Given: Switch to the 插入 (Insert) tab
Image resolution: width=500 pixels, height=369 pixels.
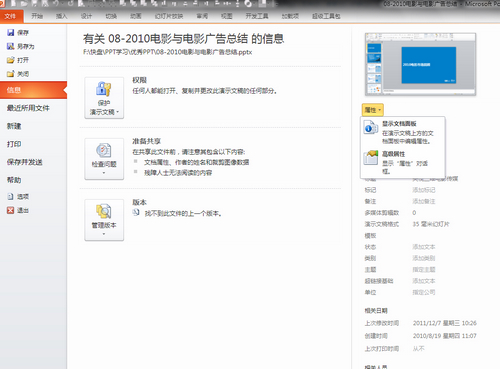Looking at the screenshot, I should pos(61,16).
